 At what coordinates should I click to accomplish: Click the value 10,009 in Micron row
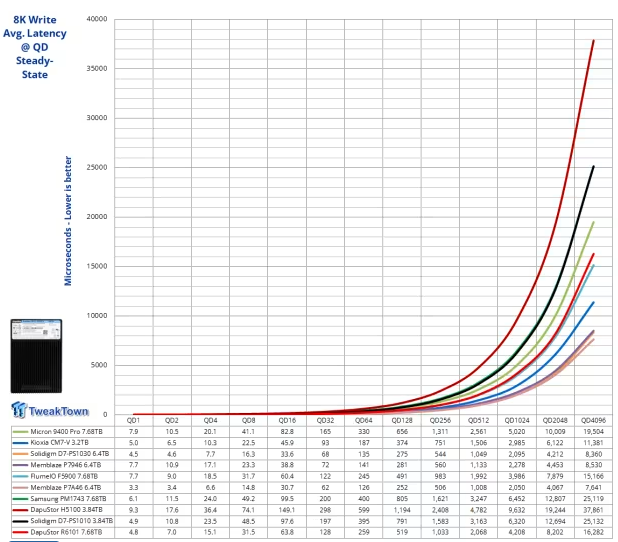point(555,432)
